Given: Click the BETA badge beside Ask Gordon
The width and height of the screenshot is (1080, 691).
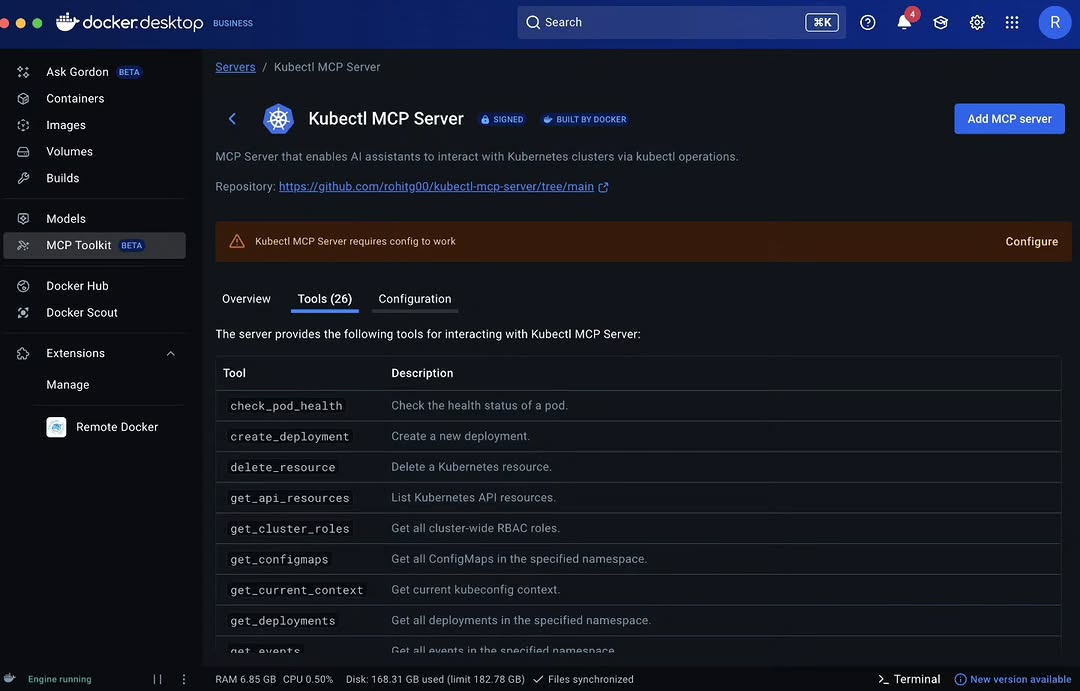Looking at the screenshot, I should pos(129,72).
